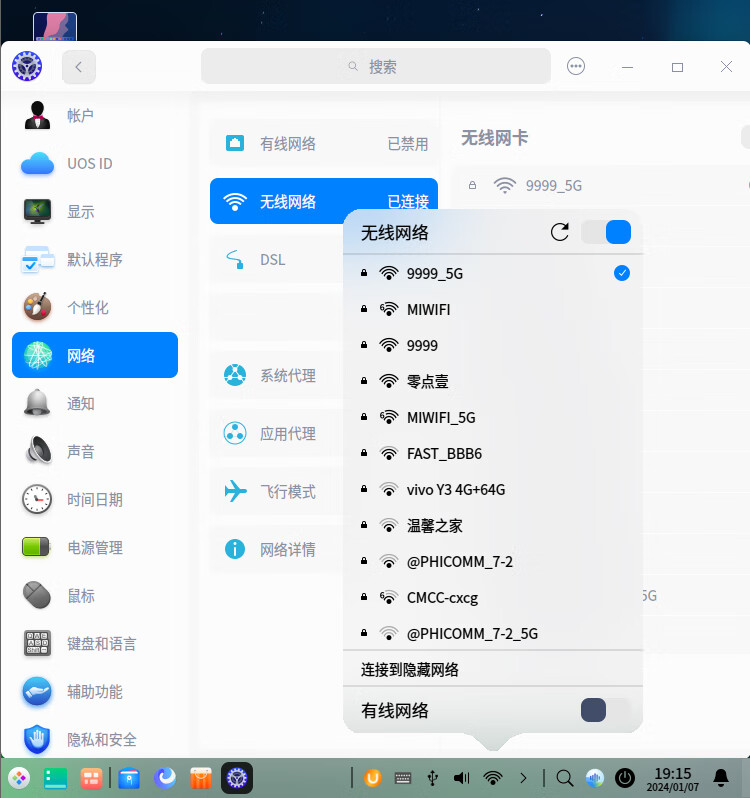Select 9999_5G in popup list
Screen dimensions: 750x798
pyautogui.click(x=493, y=273)
